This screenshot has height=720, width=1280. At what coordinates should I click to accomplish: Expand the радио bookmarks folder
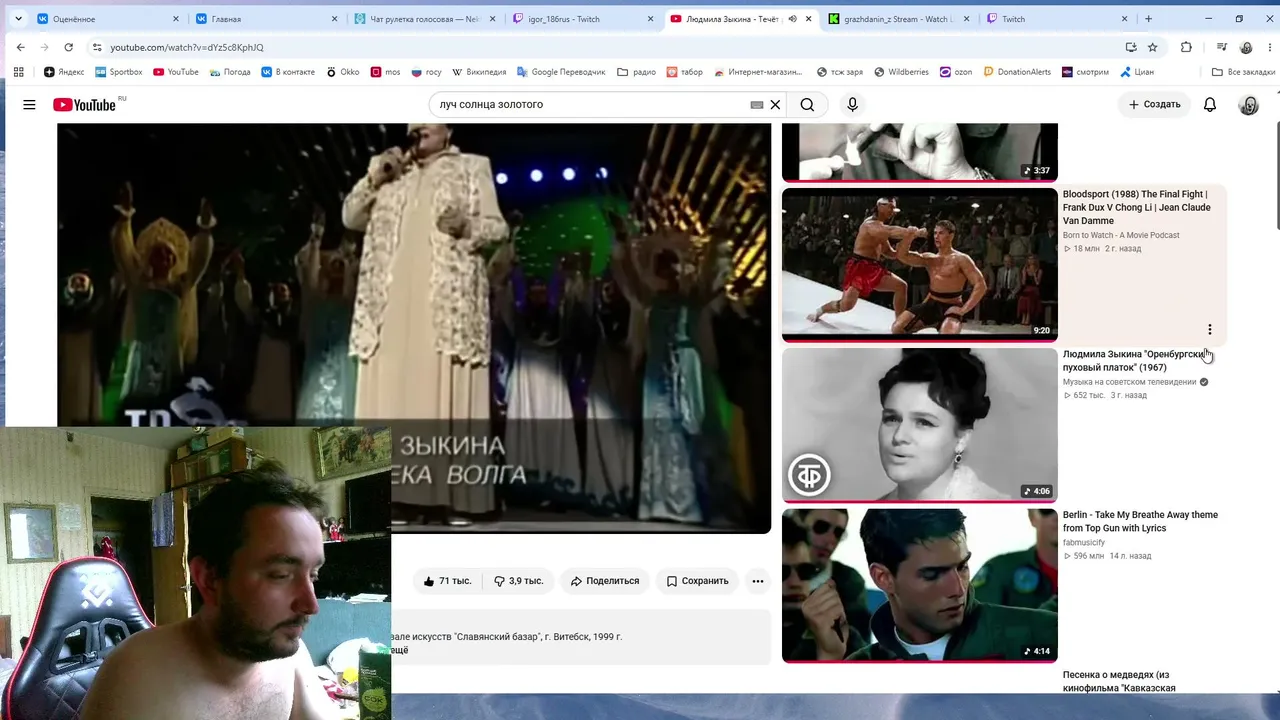tap(637, 72)
